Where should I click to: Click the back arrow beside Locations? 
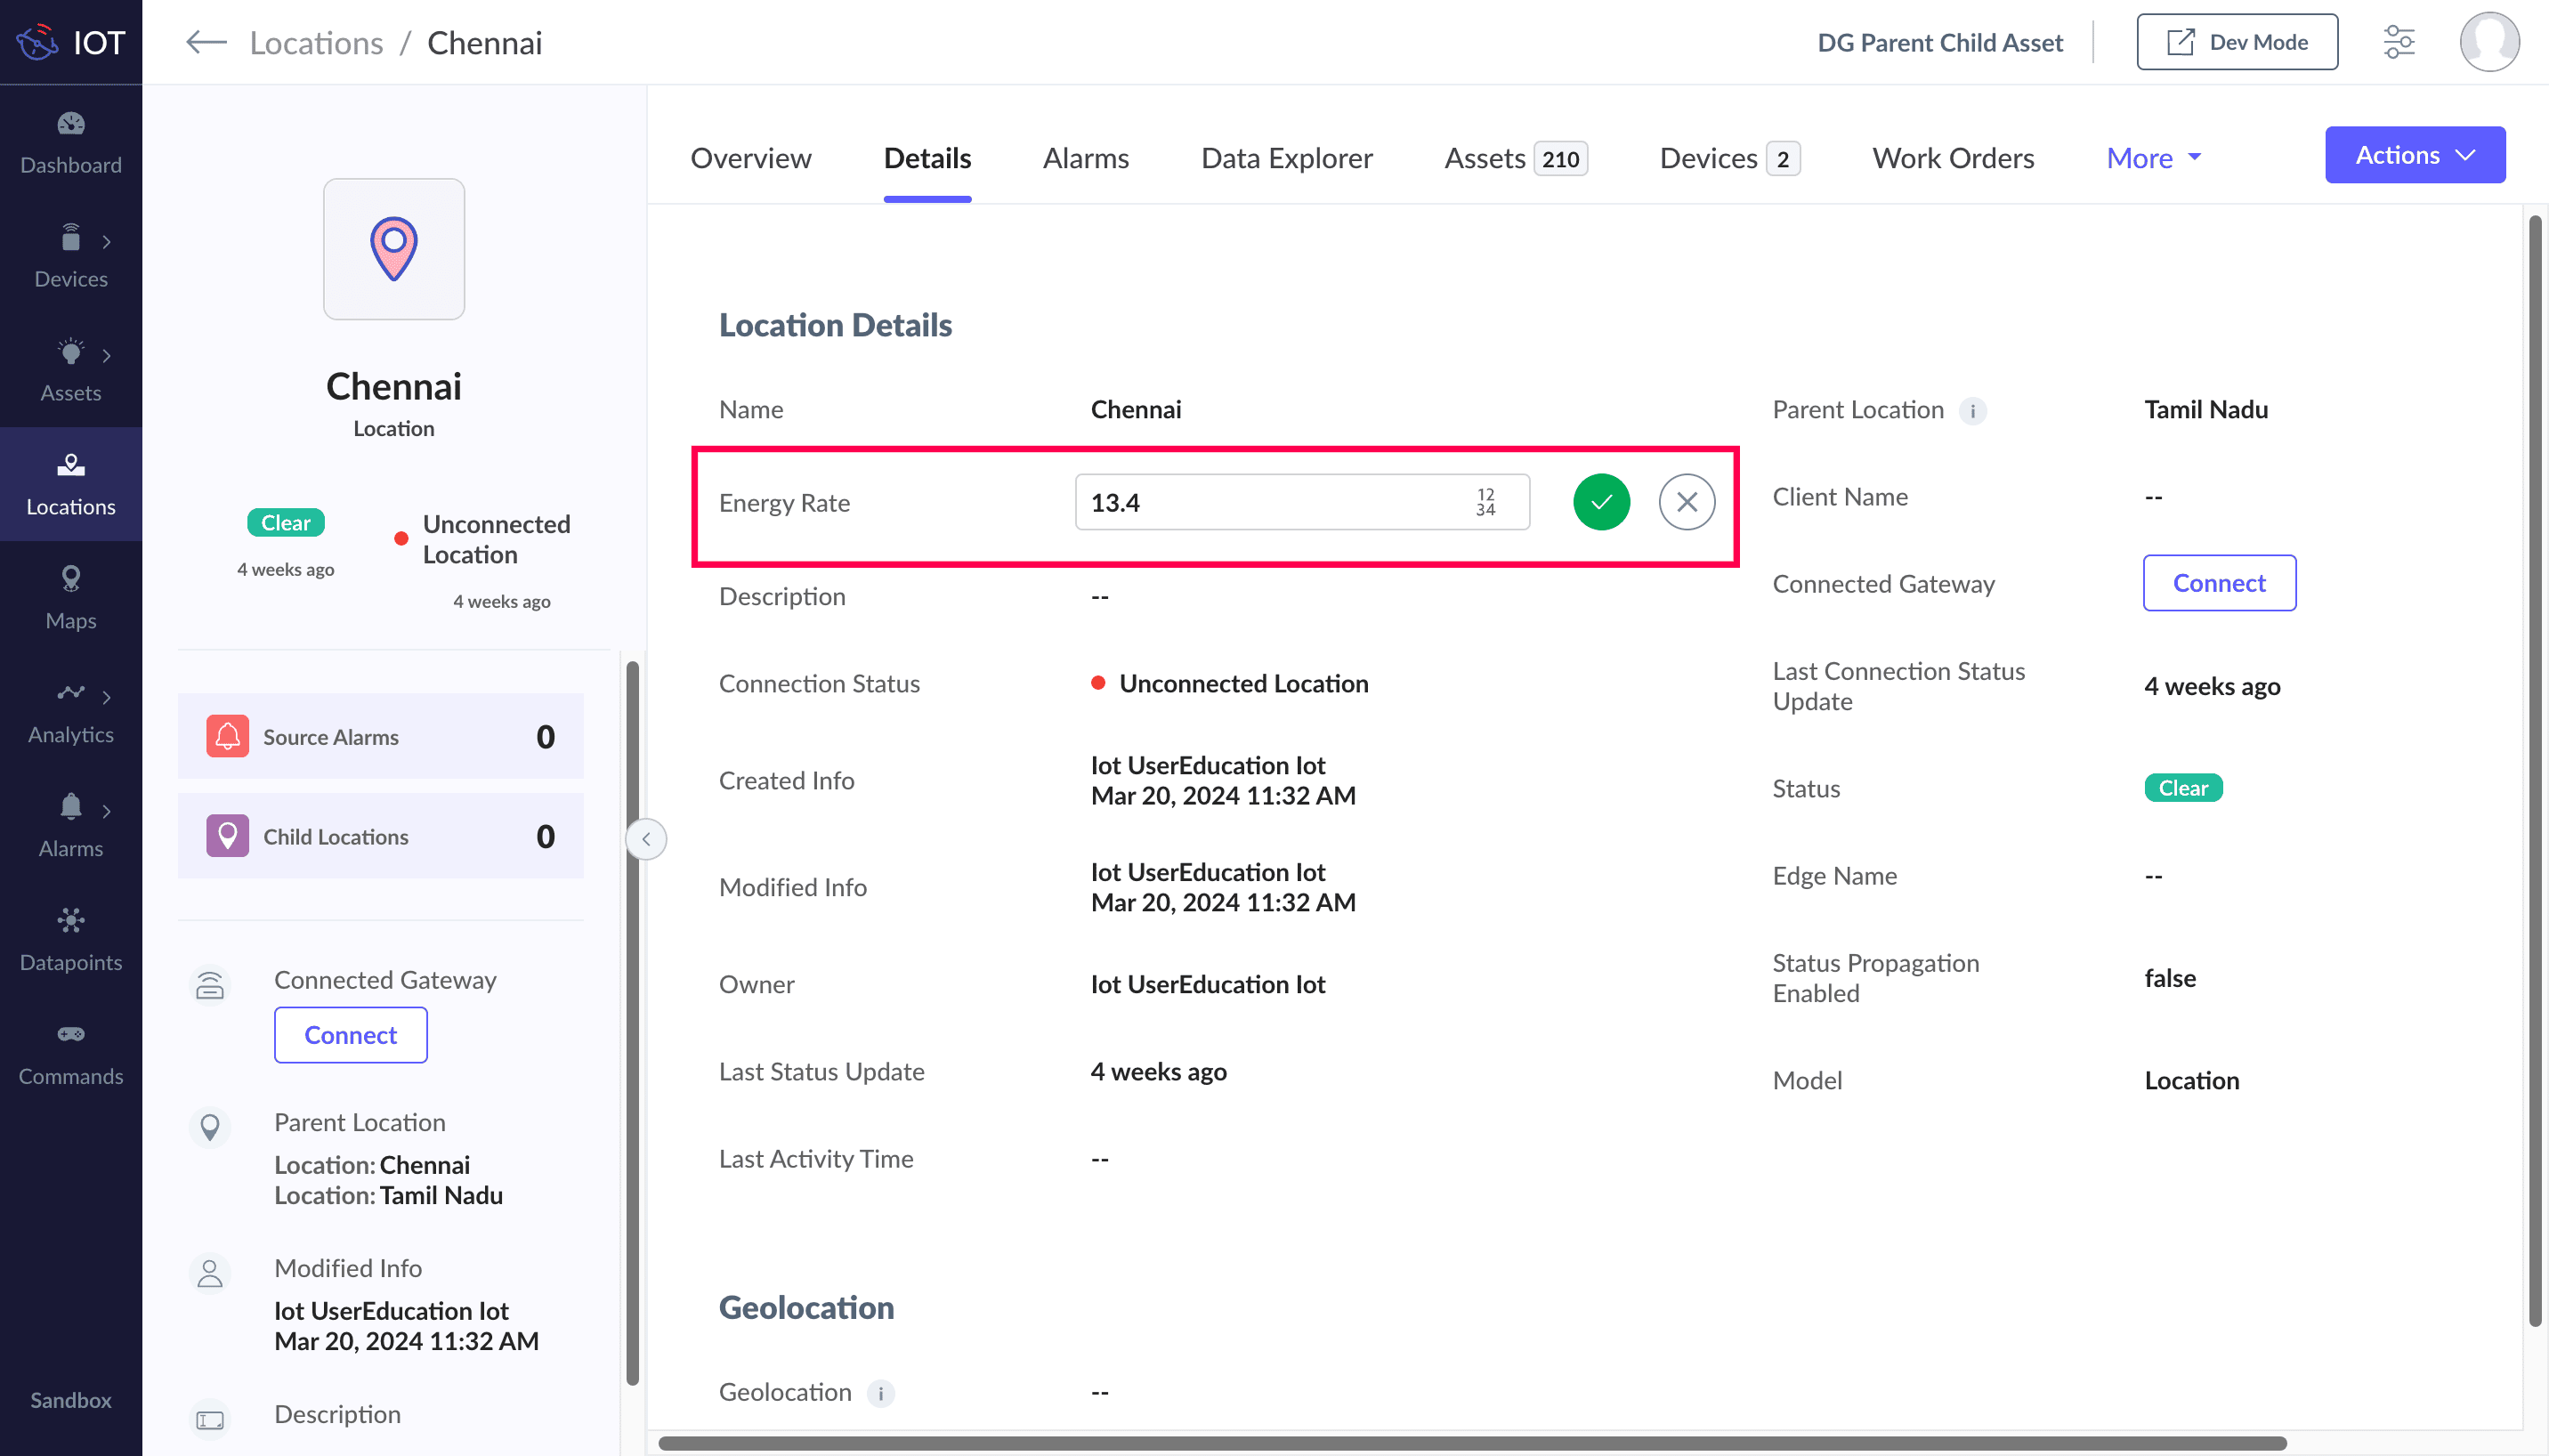click(x=206, y=42)
